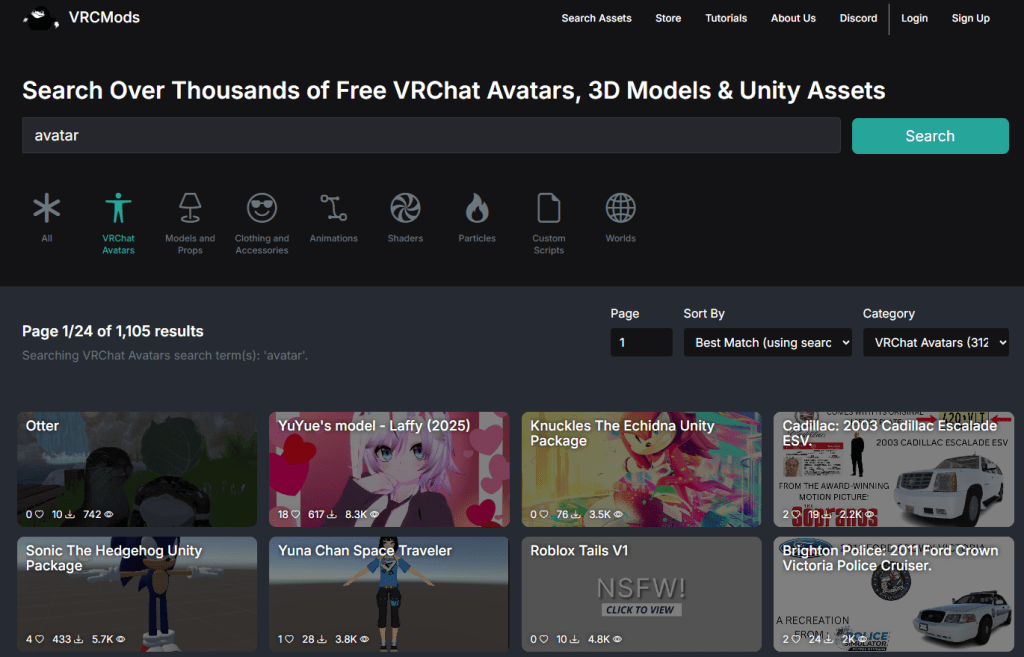Click the Sign Up link

click(970, 18)
